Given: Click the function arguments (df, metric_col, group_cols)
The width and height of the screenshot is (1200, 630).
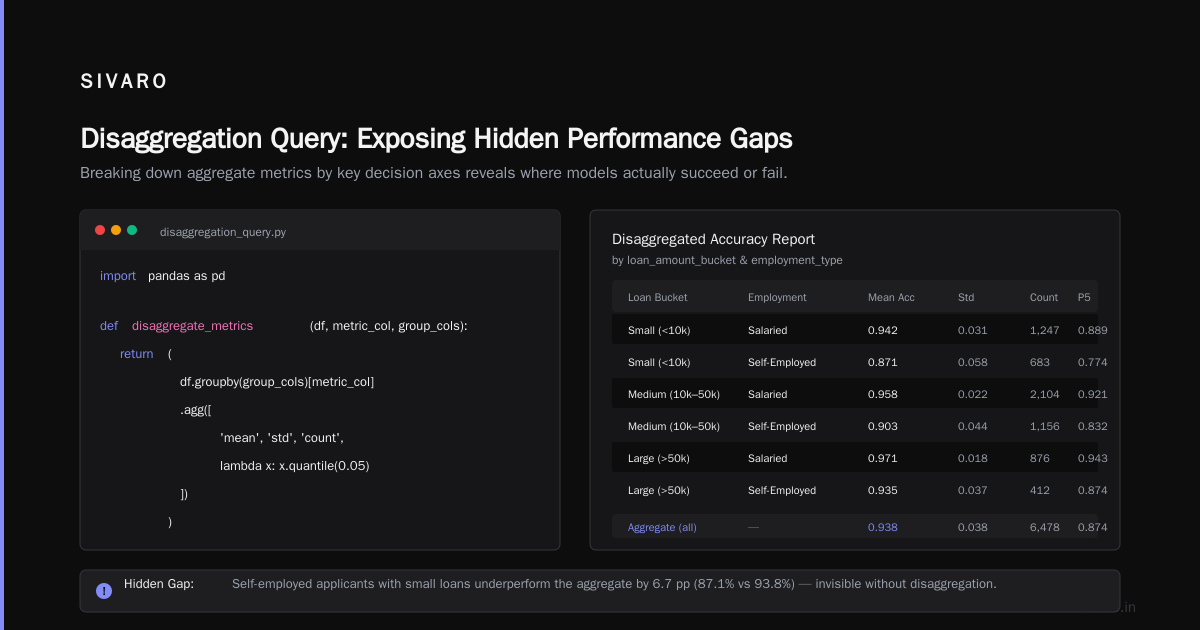Looking at the screenshot, I should [389, 326].
